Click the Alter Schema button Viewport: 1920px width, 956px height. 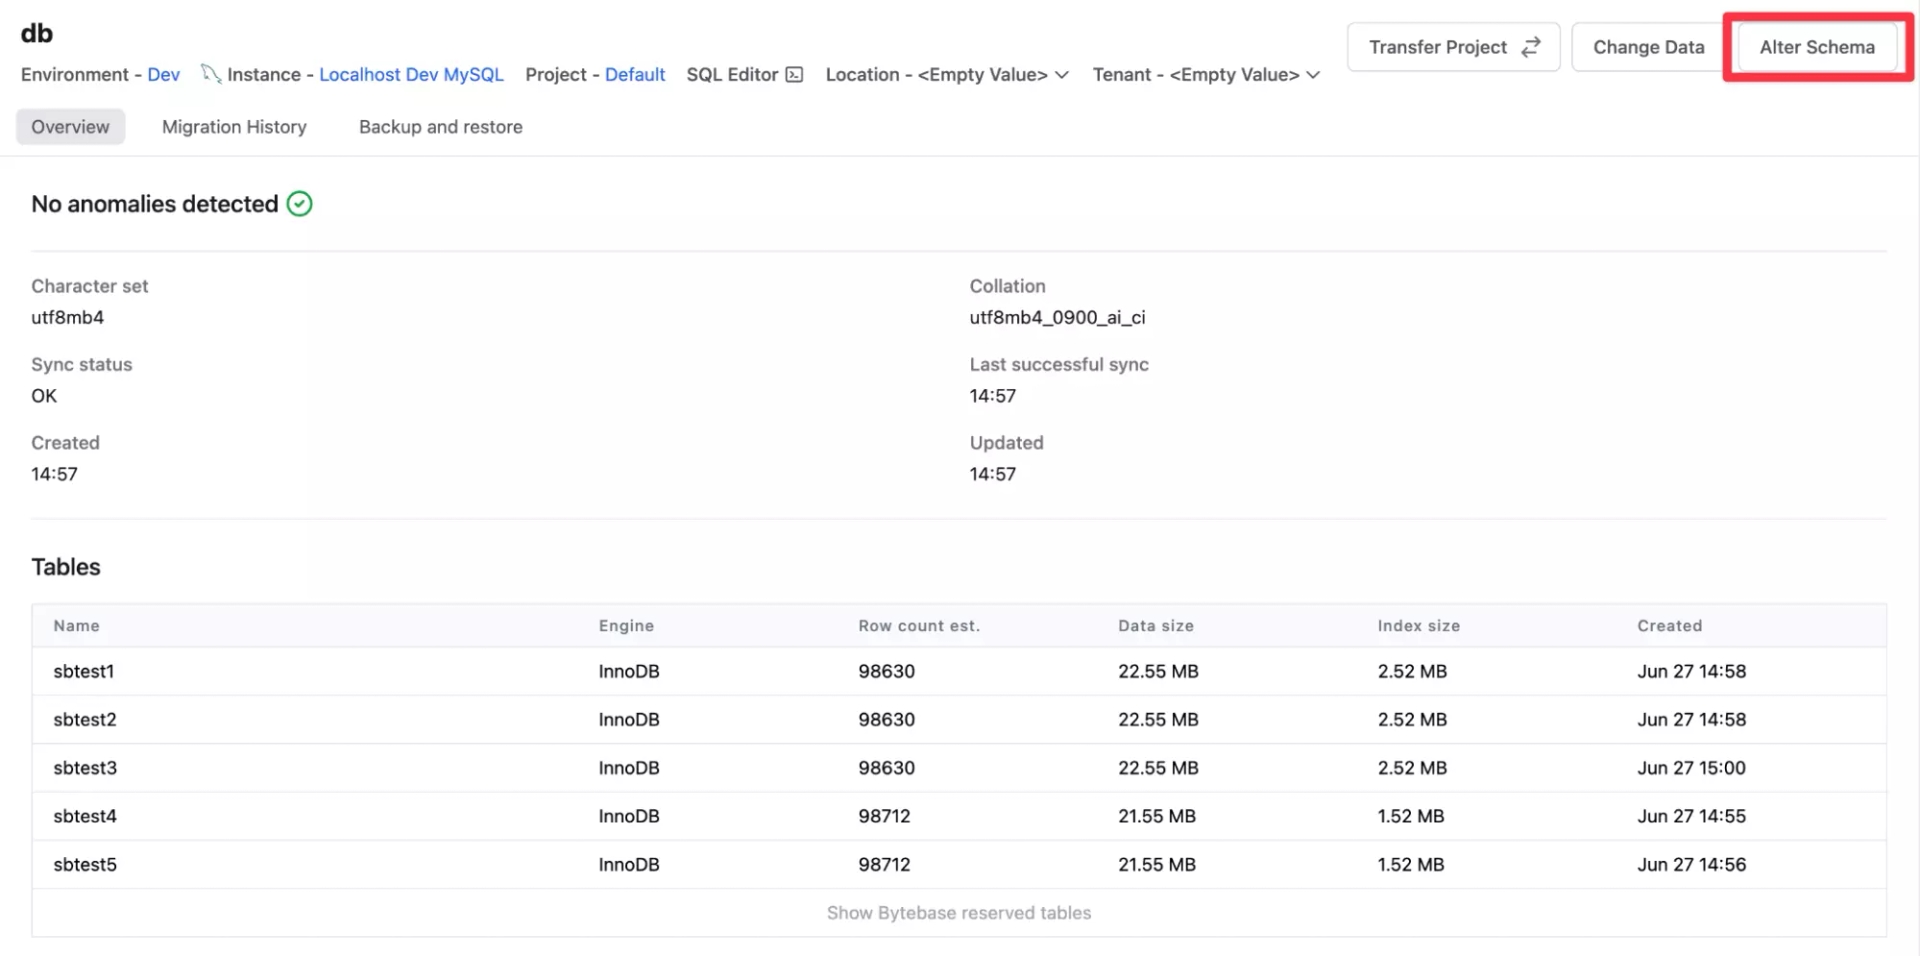[1817, 47]
